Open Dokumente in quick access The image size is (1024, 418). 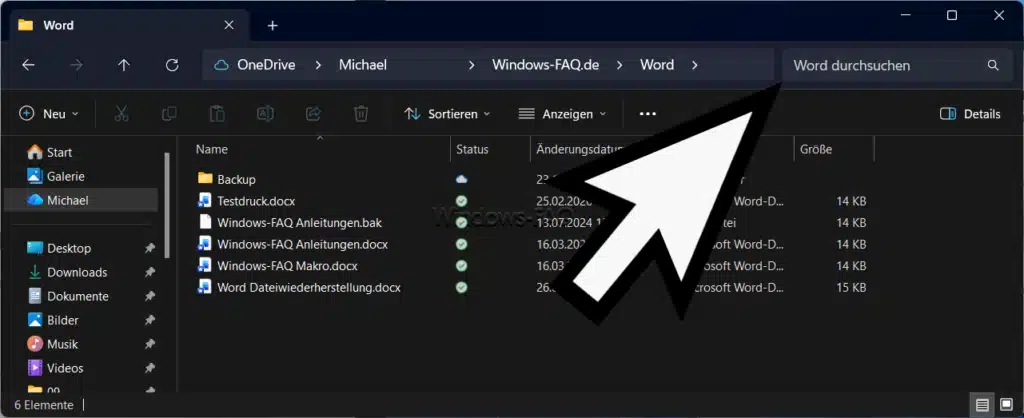[x=77, y=297]
